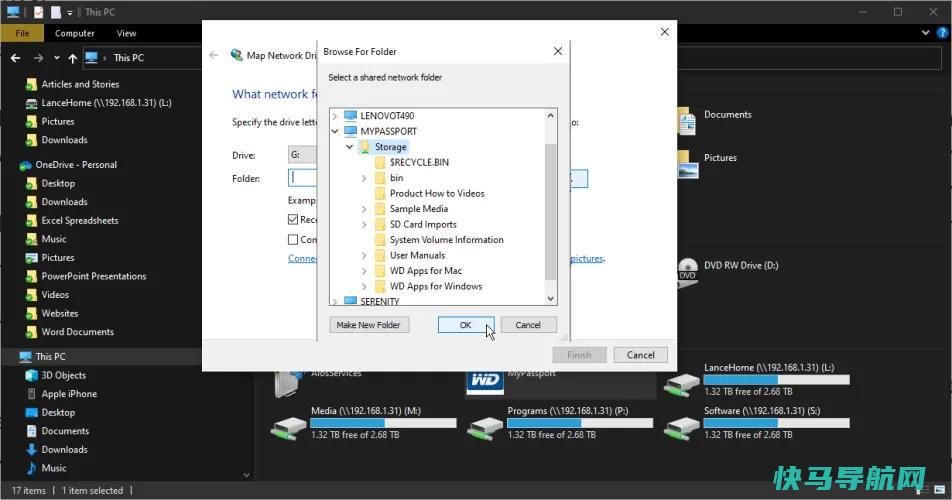This screenshot has height=500, width=952.
Task: Select Websites in sidebar
Action: pos(60,314)
